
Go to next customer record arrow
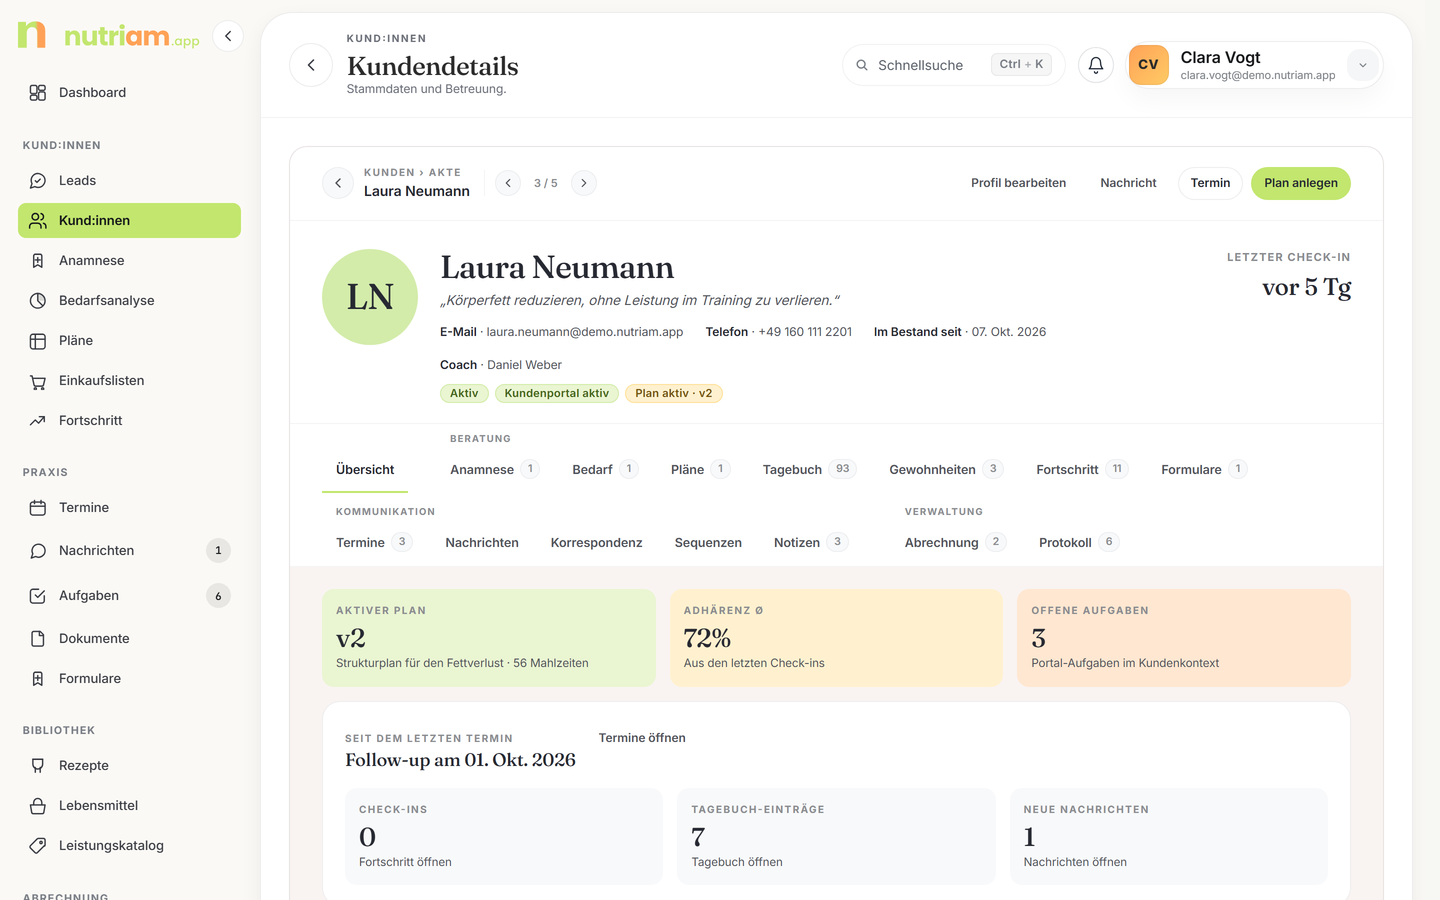[584, 183]
